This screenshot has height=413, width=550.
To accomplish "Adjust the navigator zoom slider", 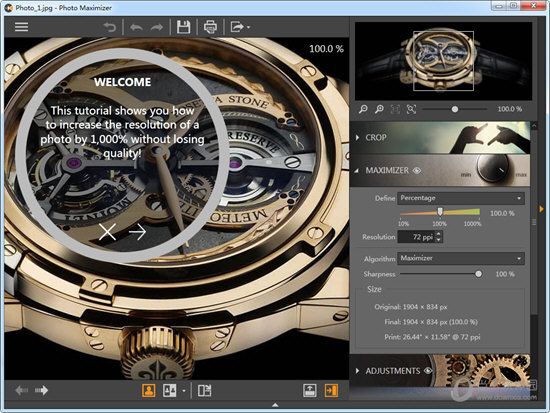I will [455, 109].
